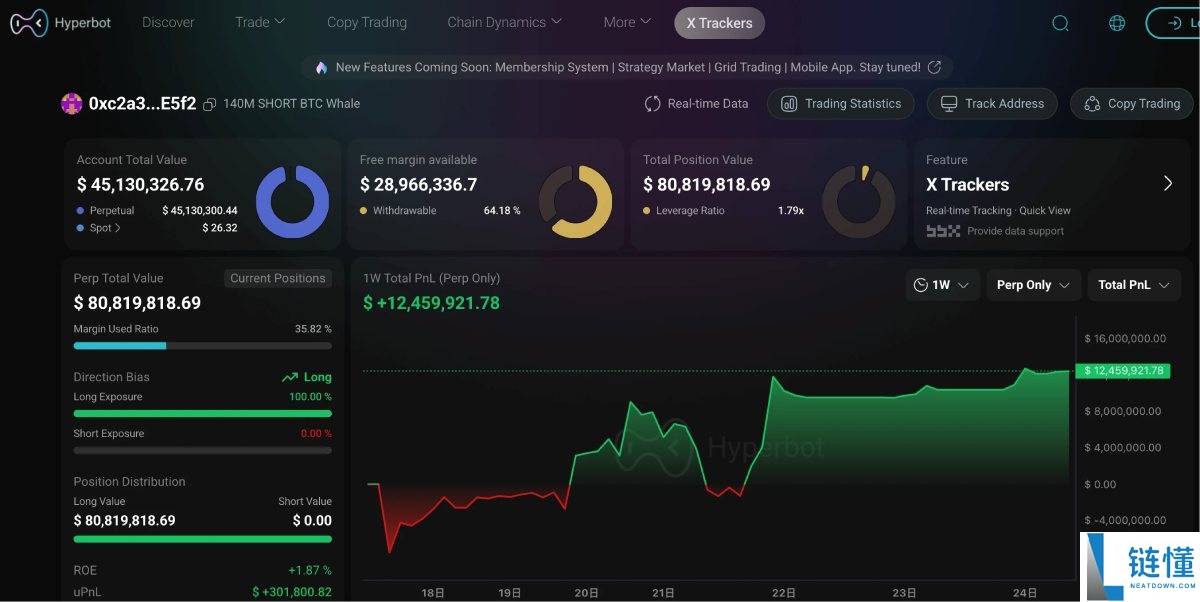Click the Real-time Data refresh icon
The image size is (1200, 602).
[652, 104]
